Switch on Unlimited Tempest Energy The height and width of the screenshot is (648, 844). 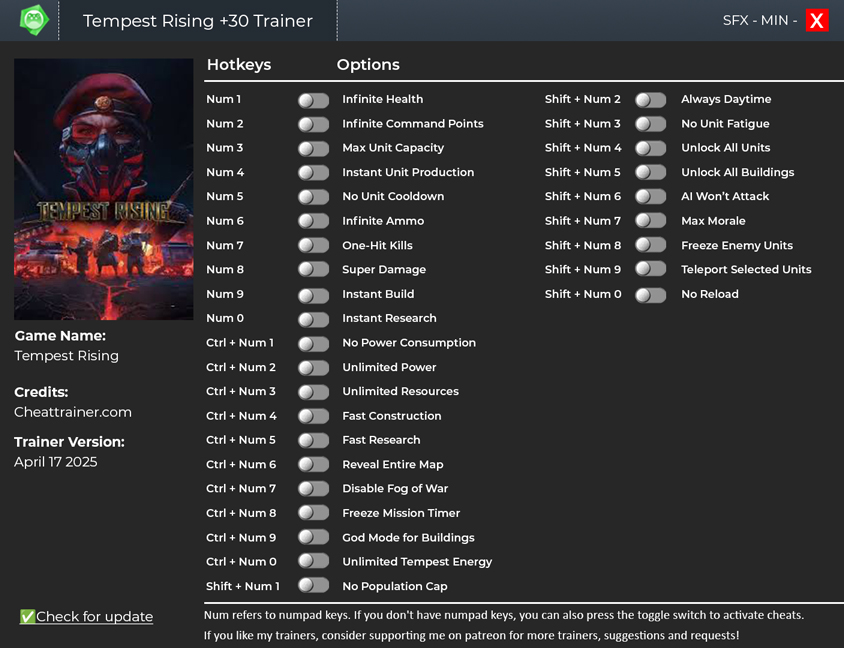coord(313,562)
